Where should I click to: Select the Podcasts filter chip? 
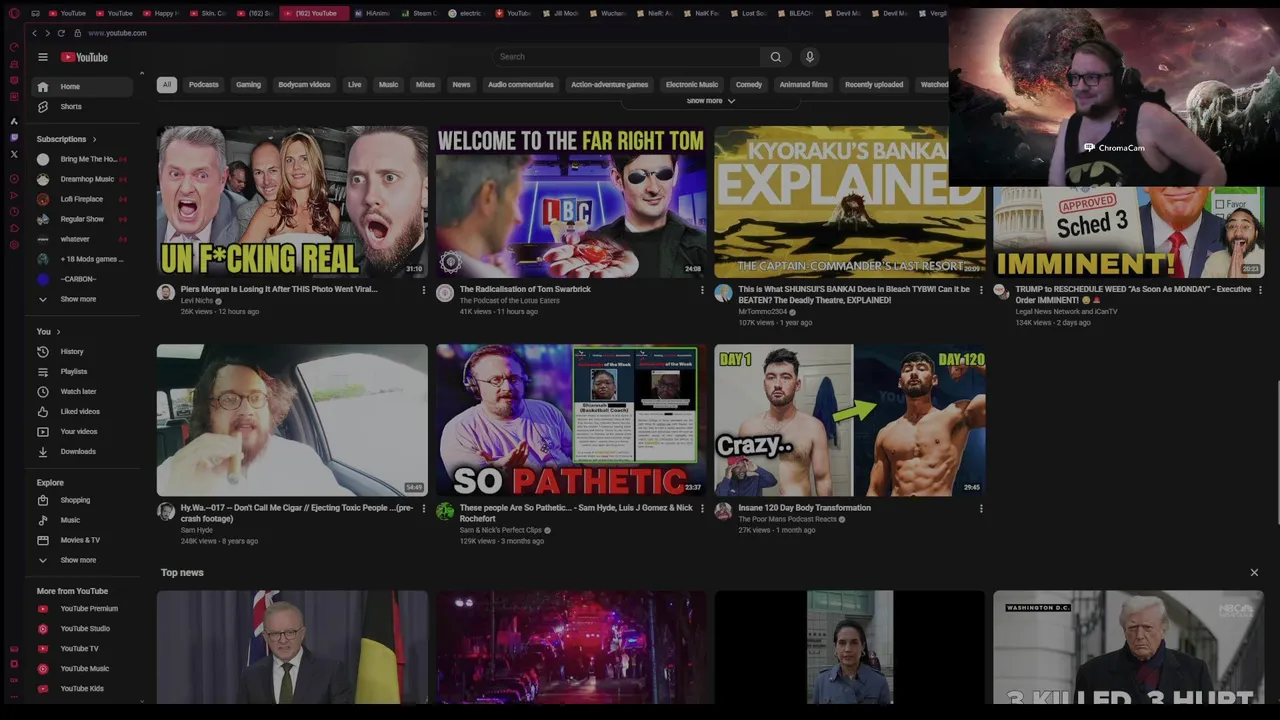[204, 85]
